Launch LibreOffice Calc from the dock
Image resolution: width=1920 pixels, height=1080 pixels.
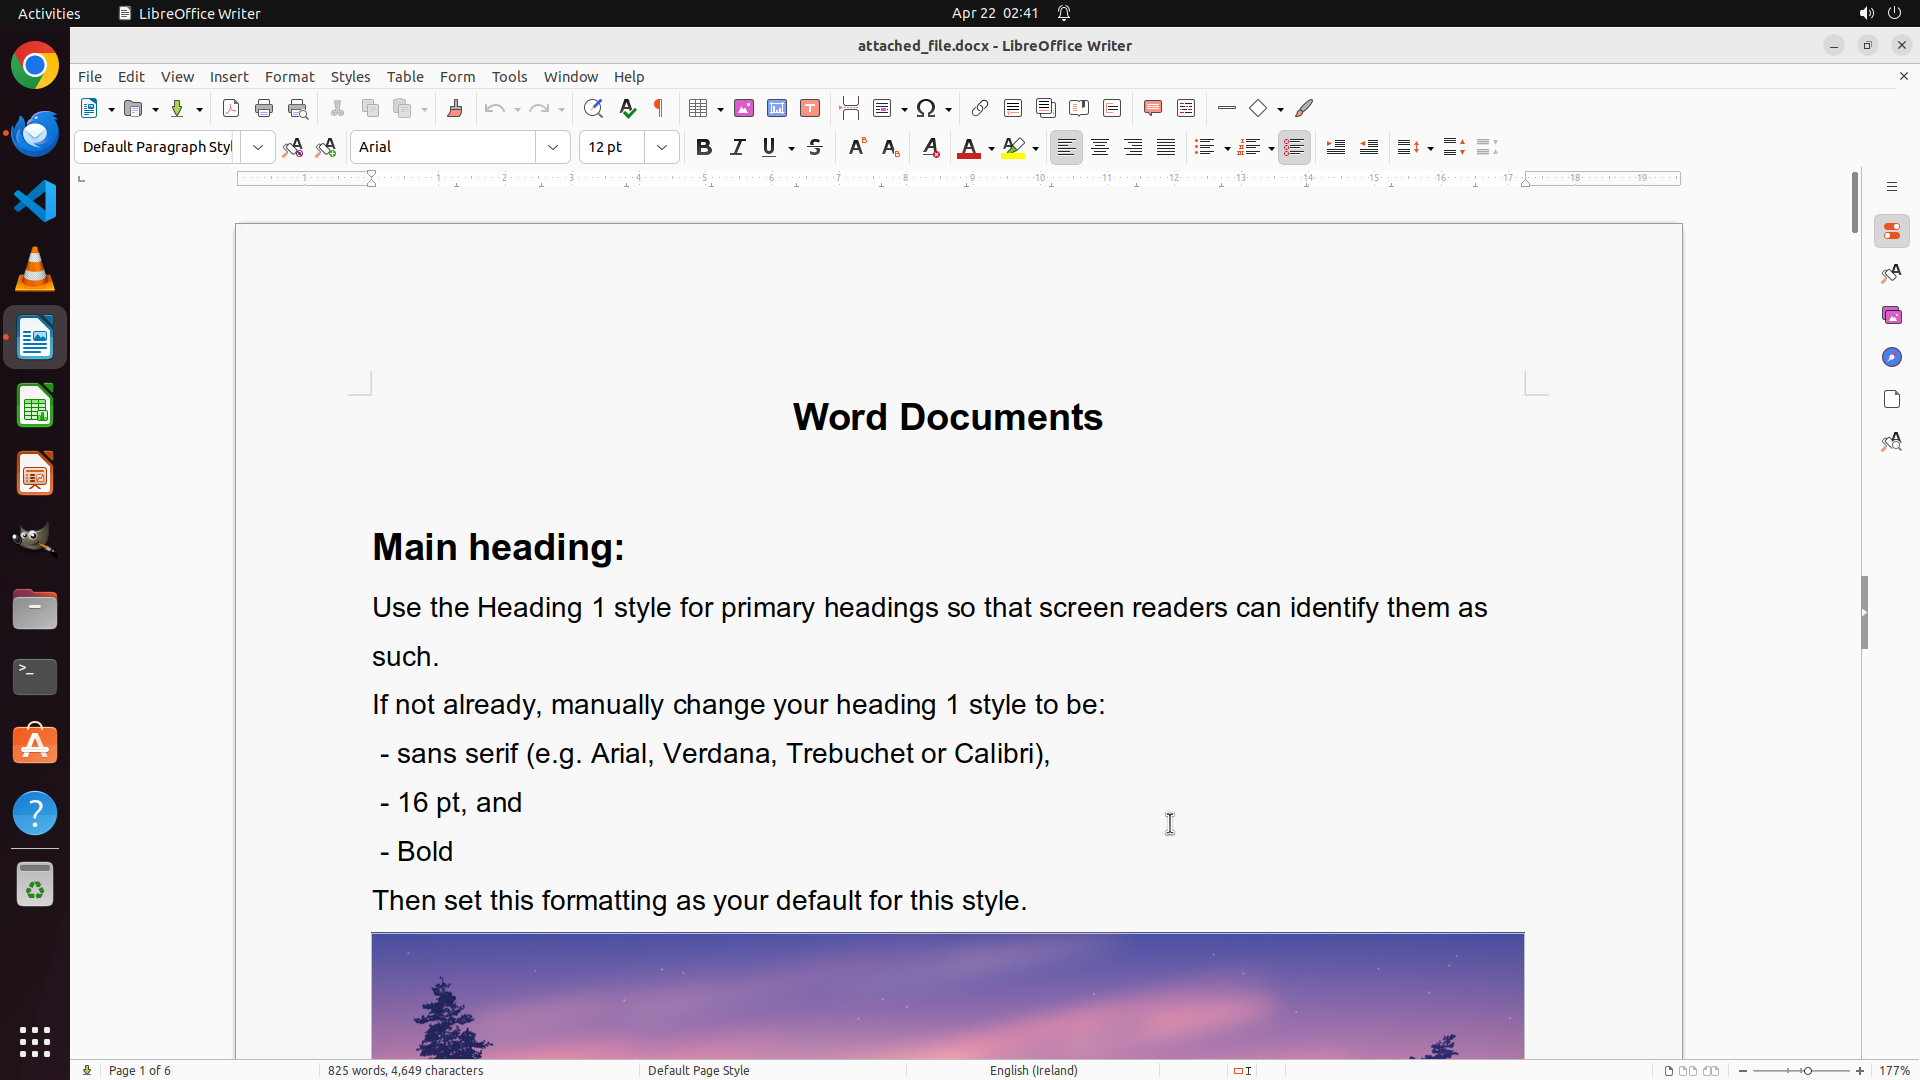35,406
